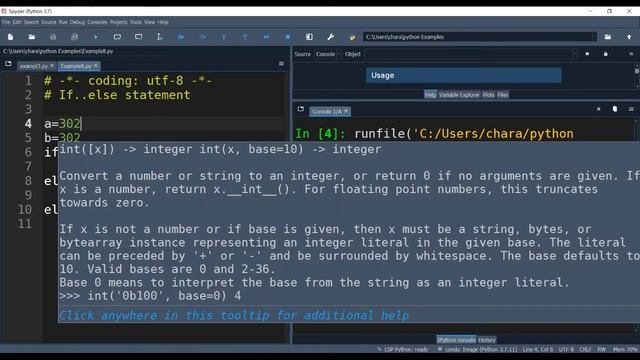Save the current file
The image size is (640, 360).
click(53, 37)
